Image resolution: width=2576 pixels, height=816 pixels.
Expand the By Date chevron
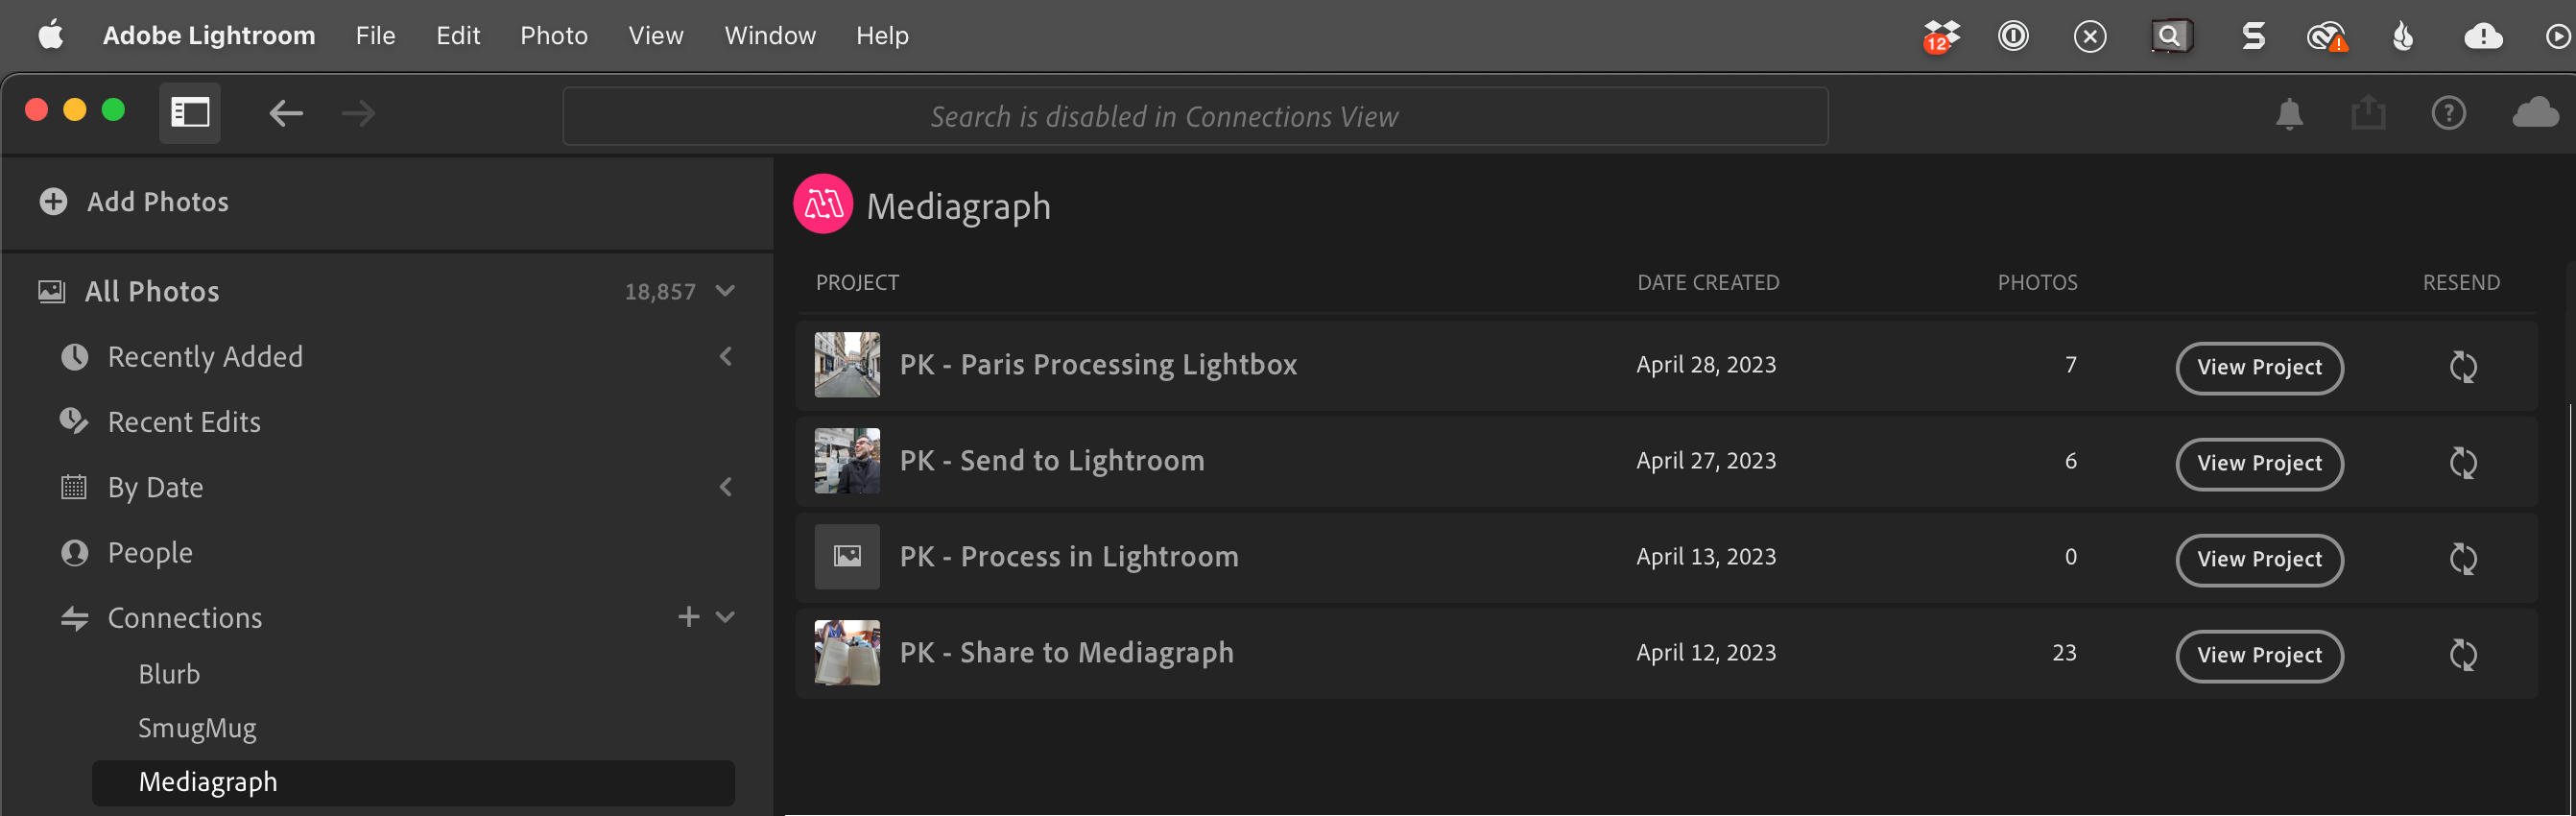point(726,487)
